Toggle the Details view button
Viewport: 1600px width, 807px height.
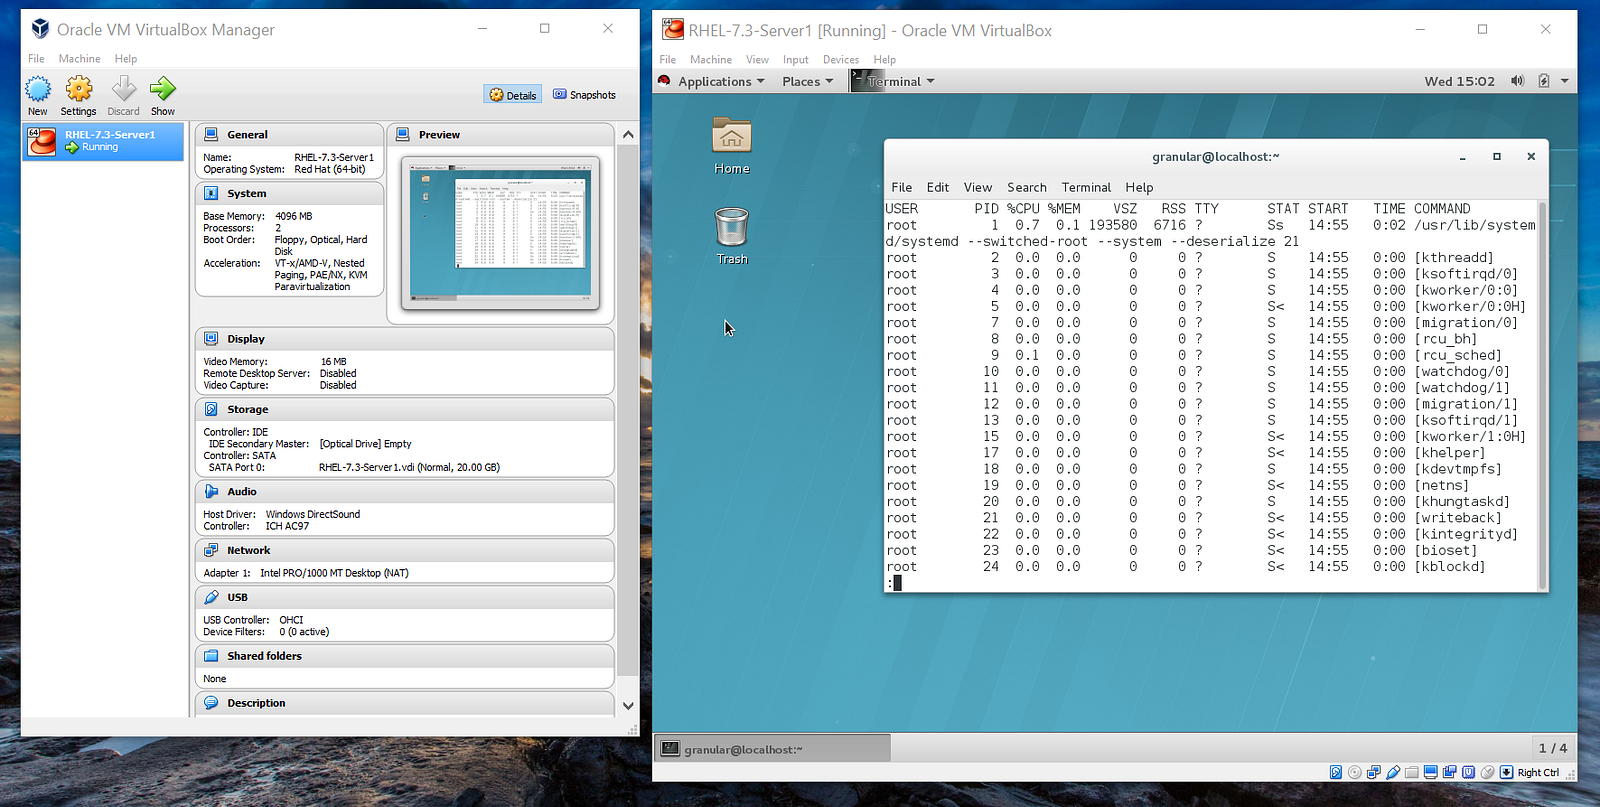coord(513,95)
